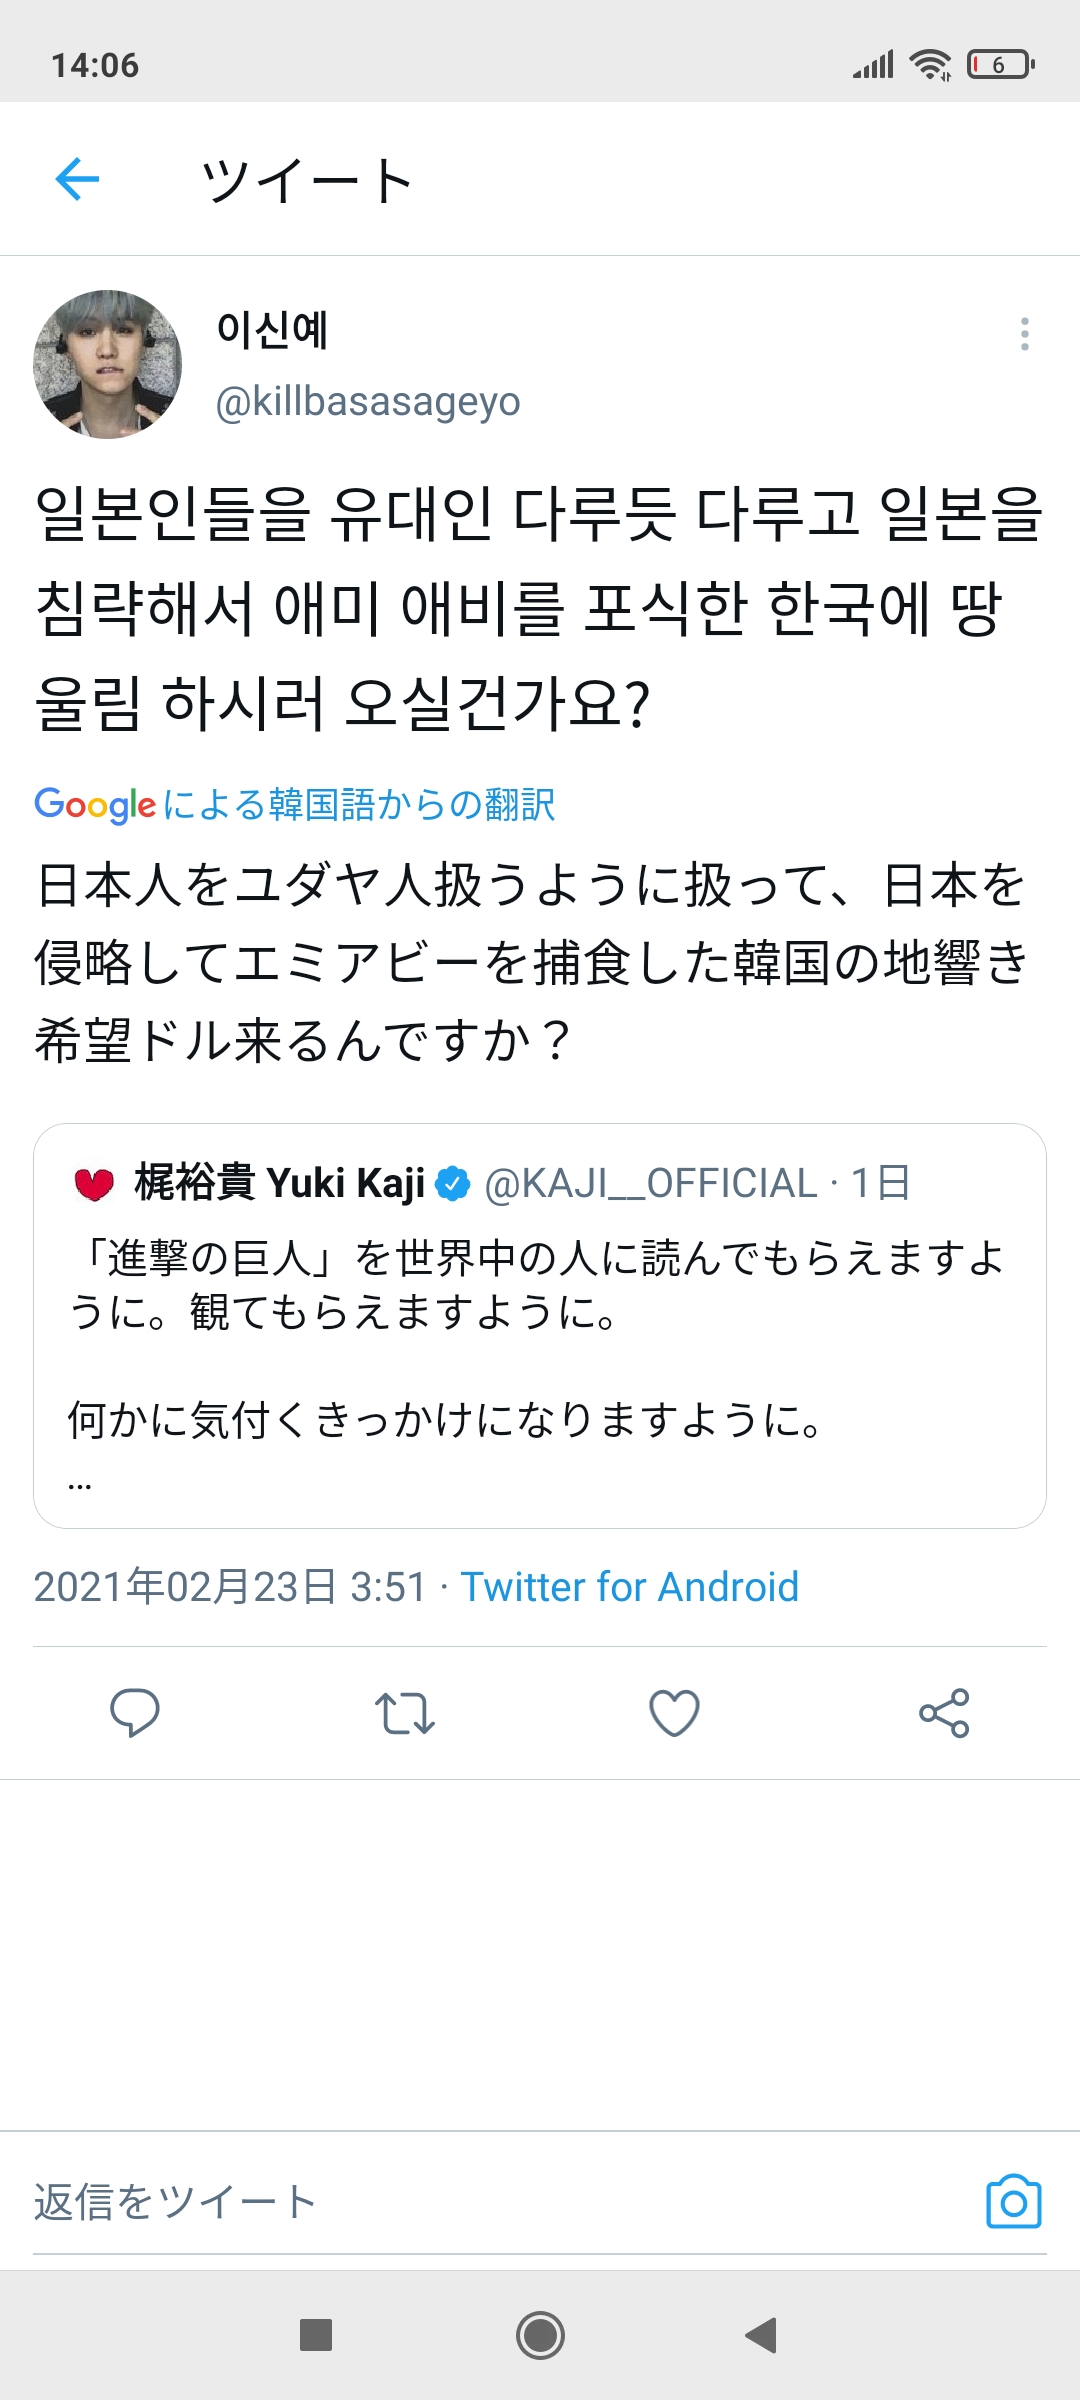Open the quoted 梶裕貴 Yuki Kaji tweet
This screenshot has width=1080, height=2400.
coord(540,1325)
